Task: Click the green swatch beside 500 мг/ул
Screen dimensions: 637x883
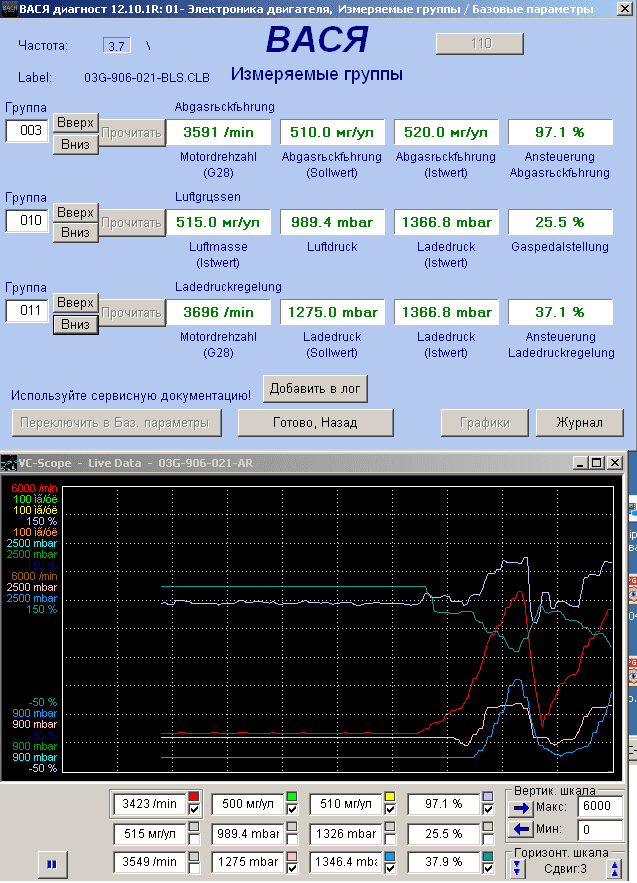Action: 291,797
